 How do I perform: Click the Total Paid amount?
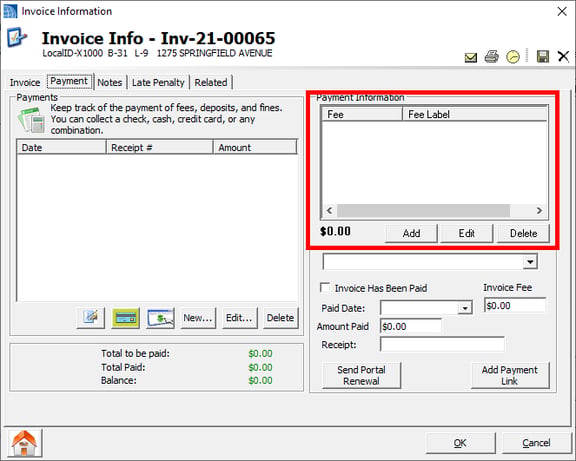[x=260, y=367]
